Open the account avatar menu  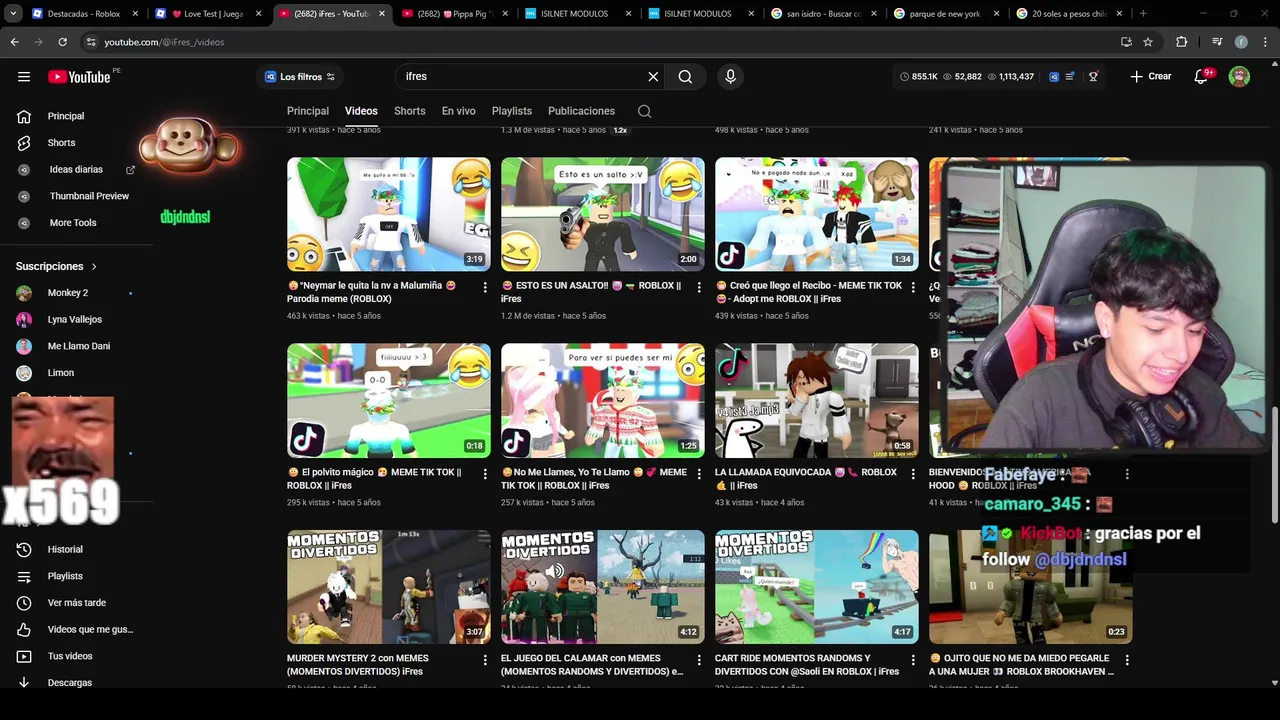click(1239, 76)
